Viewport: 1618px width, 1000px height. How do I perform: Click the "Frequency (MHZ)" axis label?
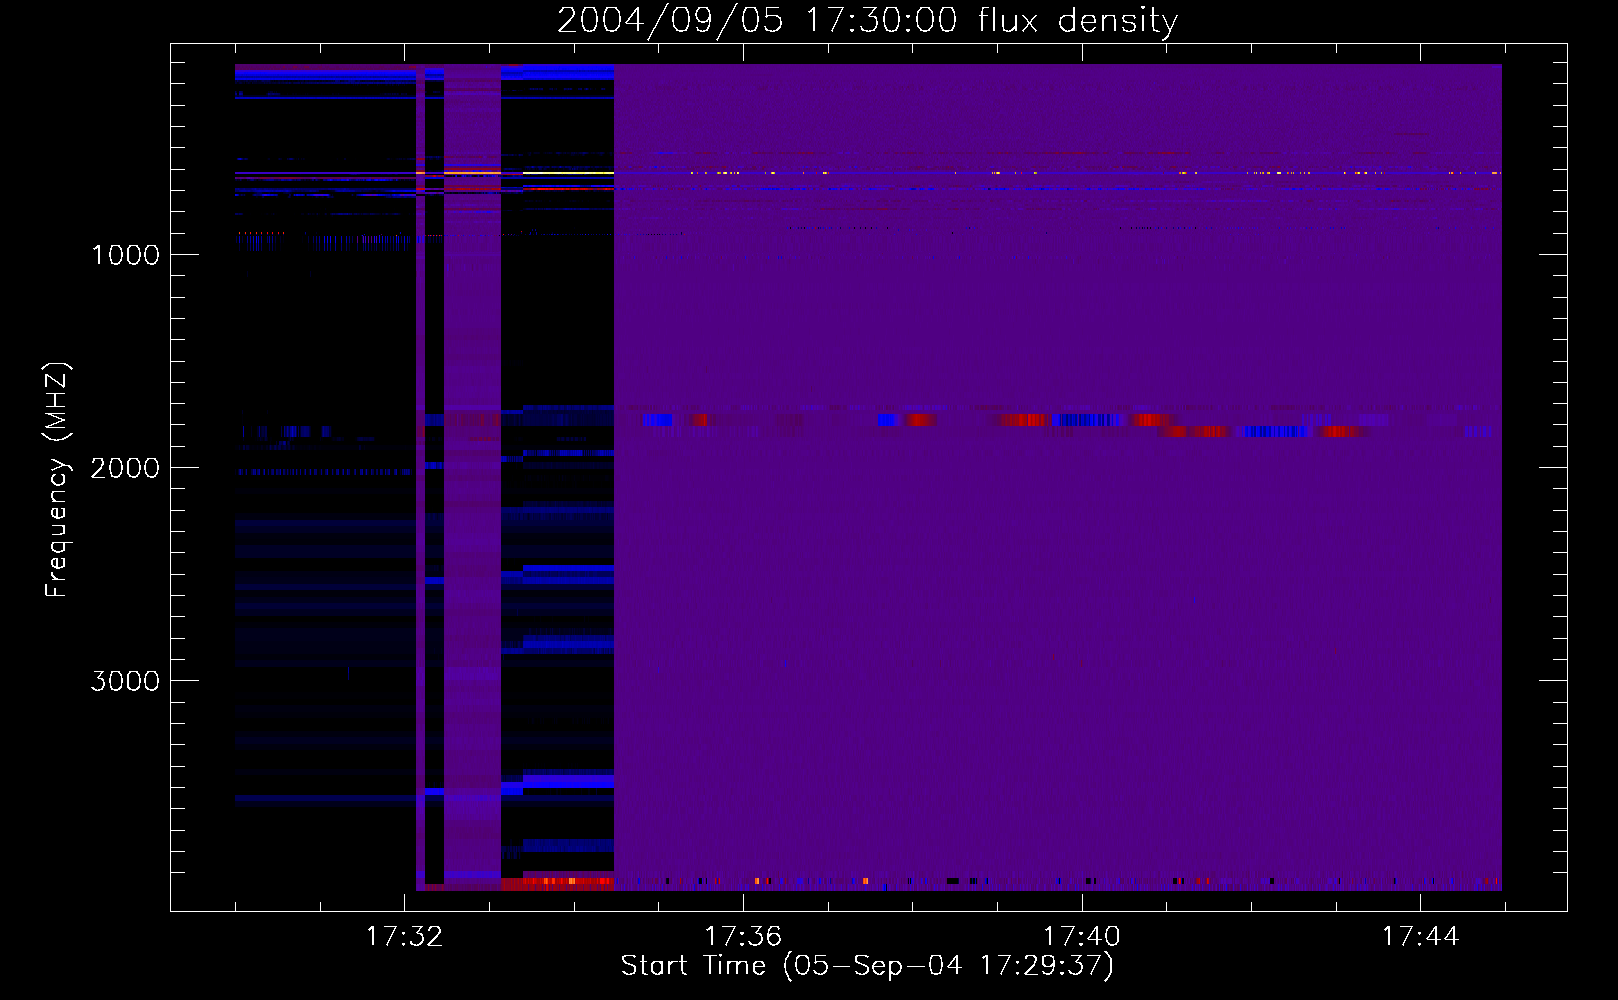[x=58, y=480]
